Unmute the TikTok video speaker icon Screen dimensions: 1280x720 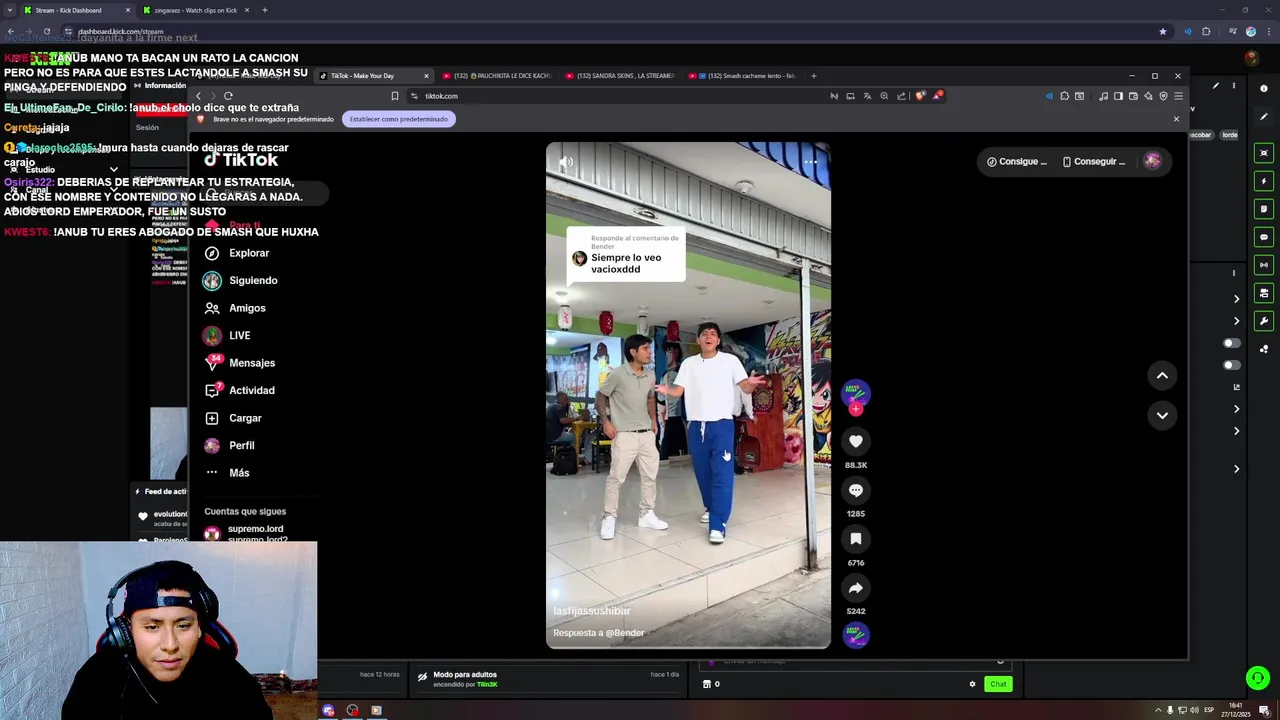point(566,162)
